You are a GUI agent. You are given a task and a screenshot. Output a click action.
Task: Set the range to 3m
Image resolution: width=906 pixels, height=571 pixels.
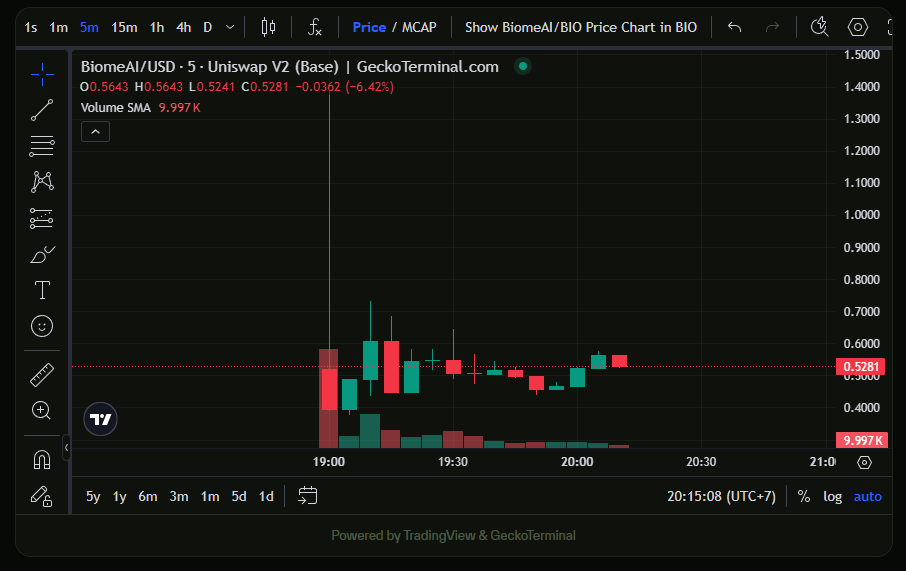click(x=179, y=496)
